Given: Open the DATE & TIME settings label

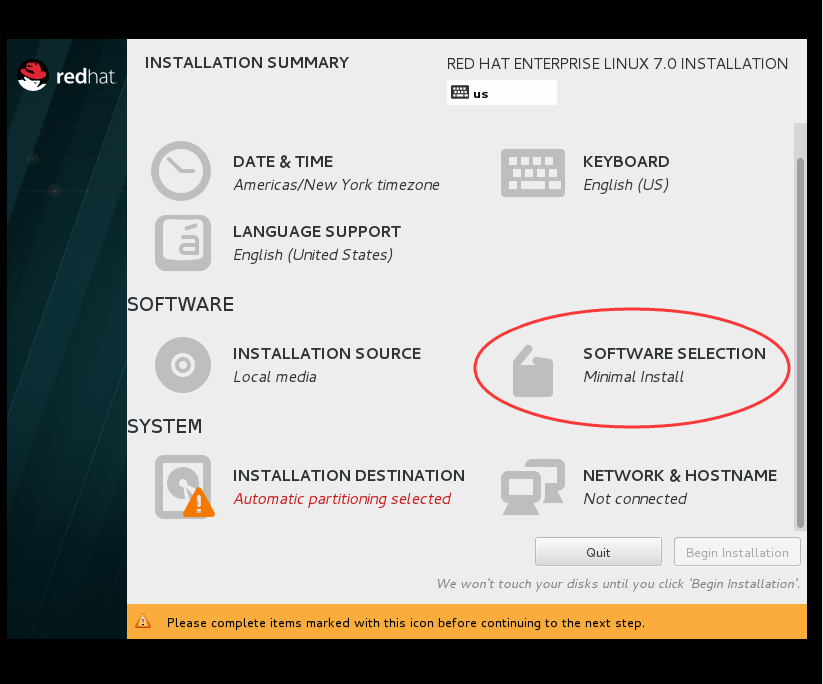Looking at the screenshot, I should 283,162.
